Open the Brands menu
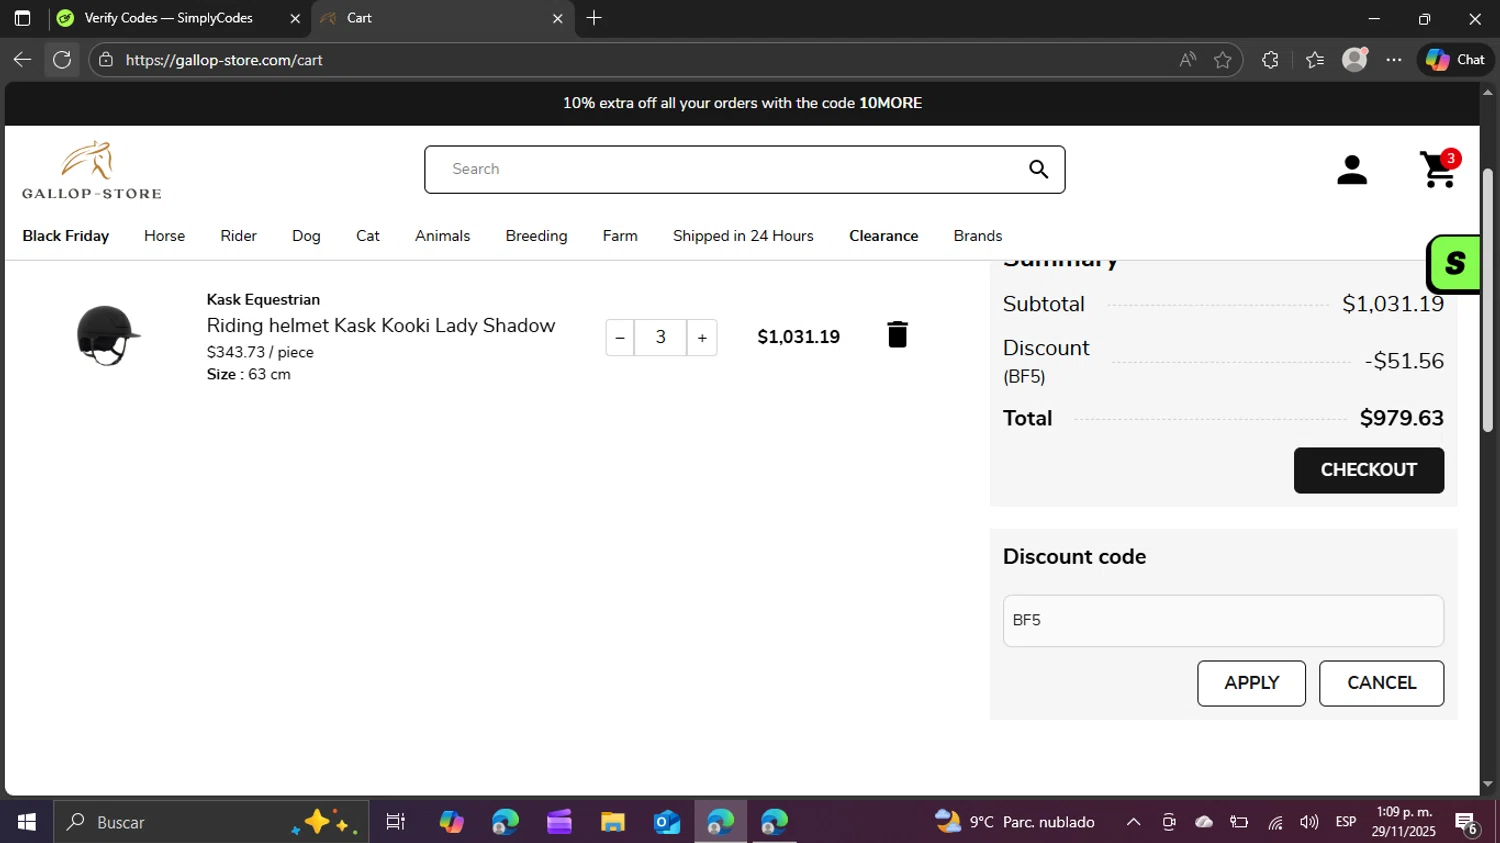Viewport: 1500px width, 843px height. click(978, 236)
